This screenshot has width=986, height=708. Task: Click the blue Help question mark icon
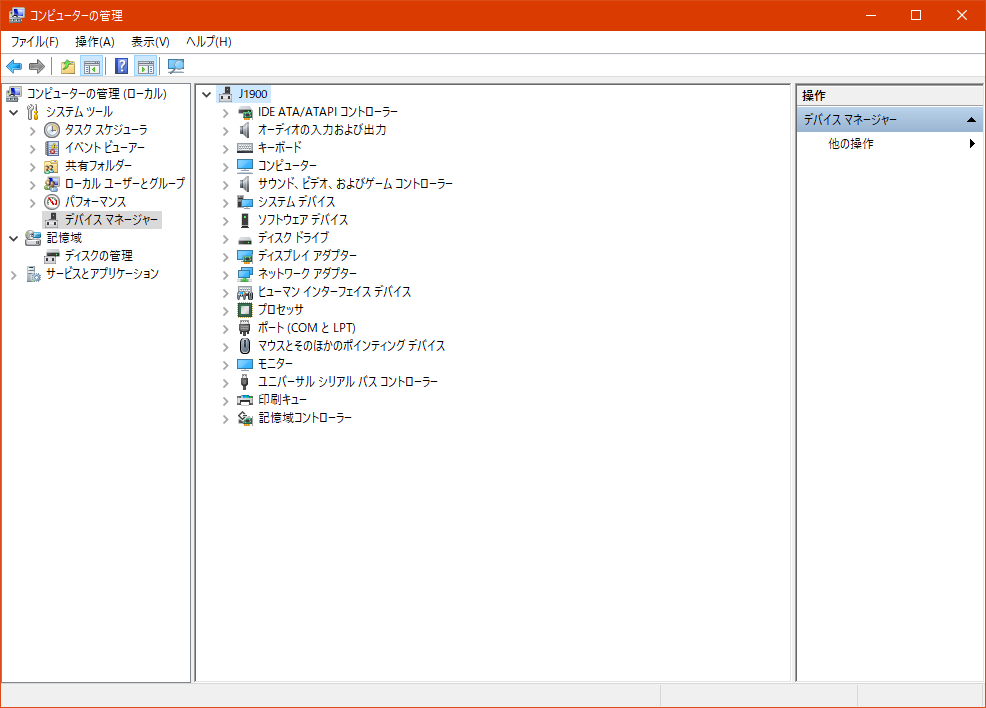[121, 67]
